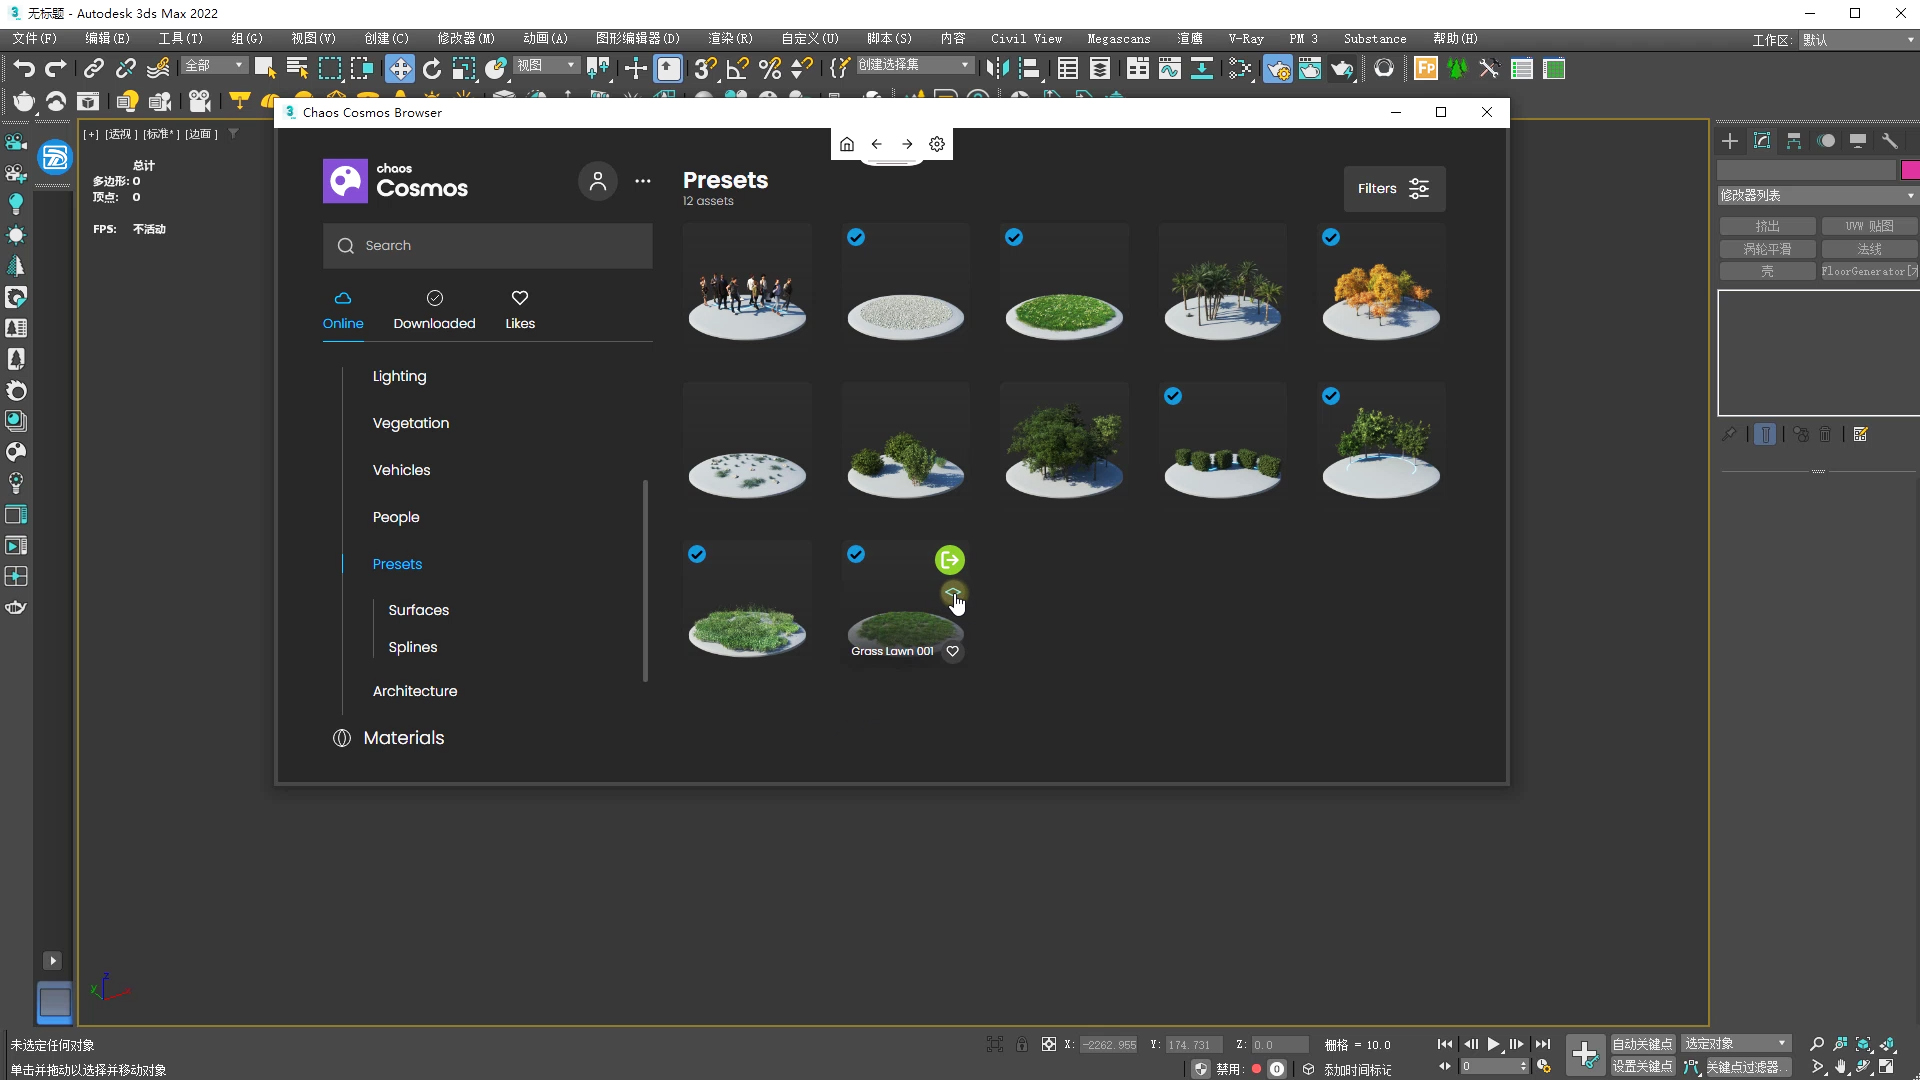The image size is (1920, 1080).
Task: Click the Cosmos home icon
Action: click(847, 144)
